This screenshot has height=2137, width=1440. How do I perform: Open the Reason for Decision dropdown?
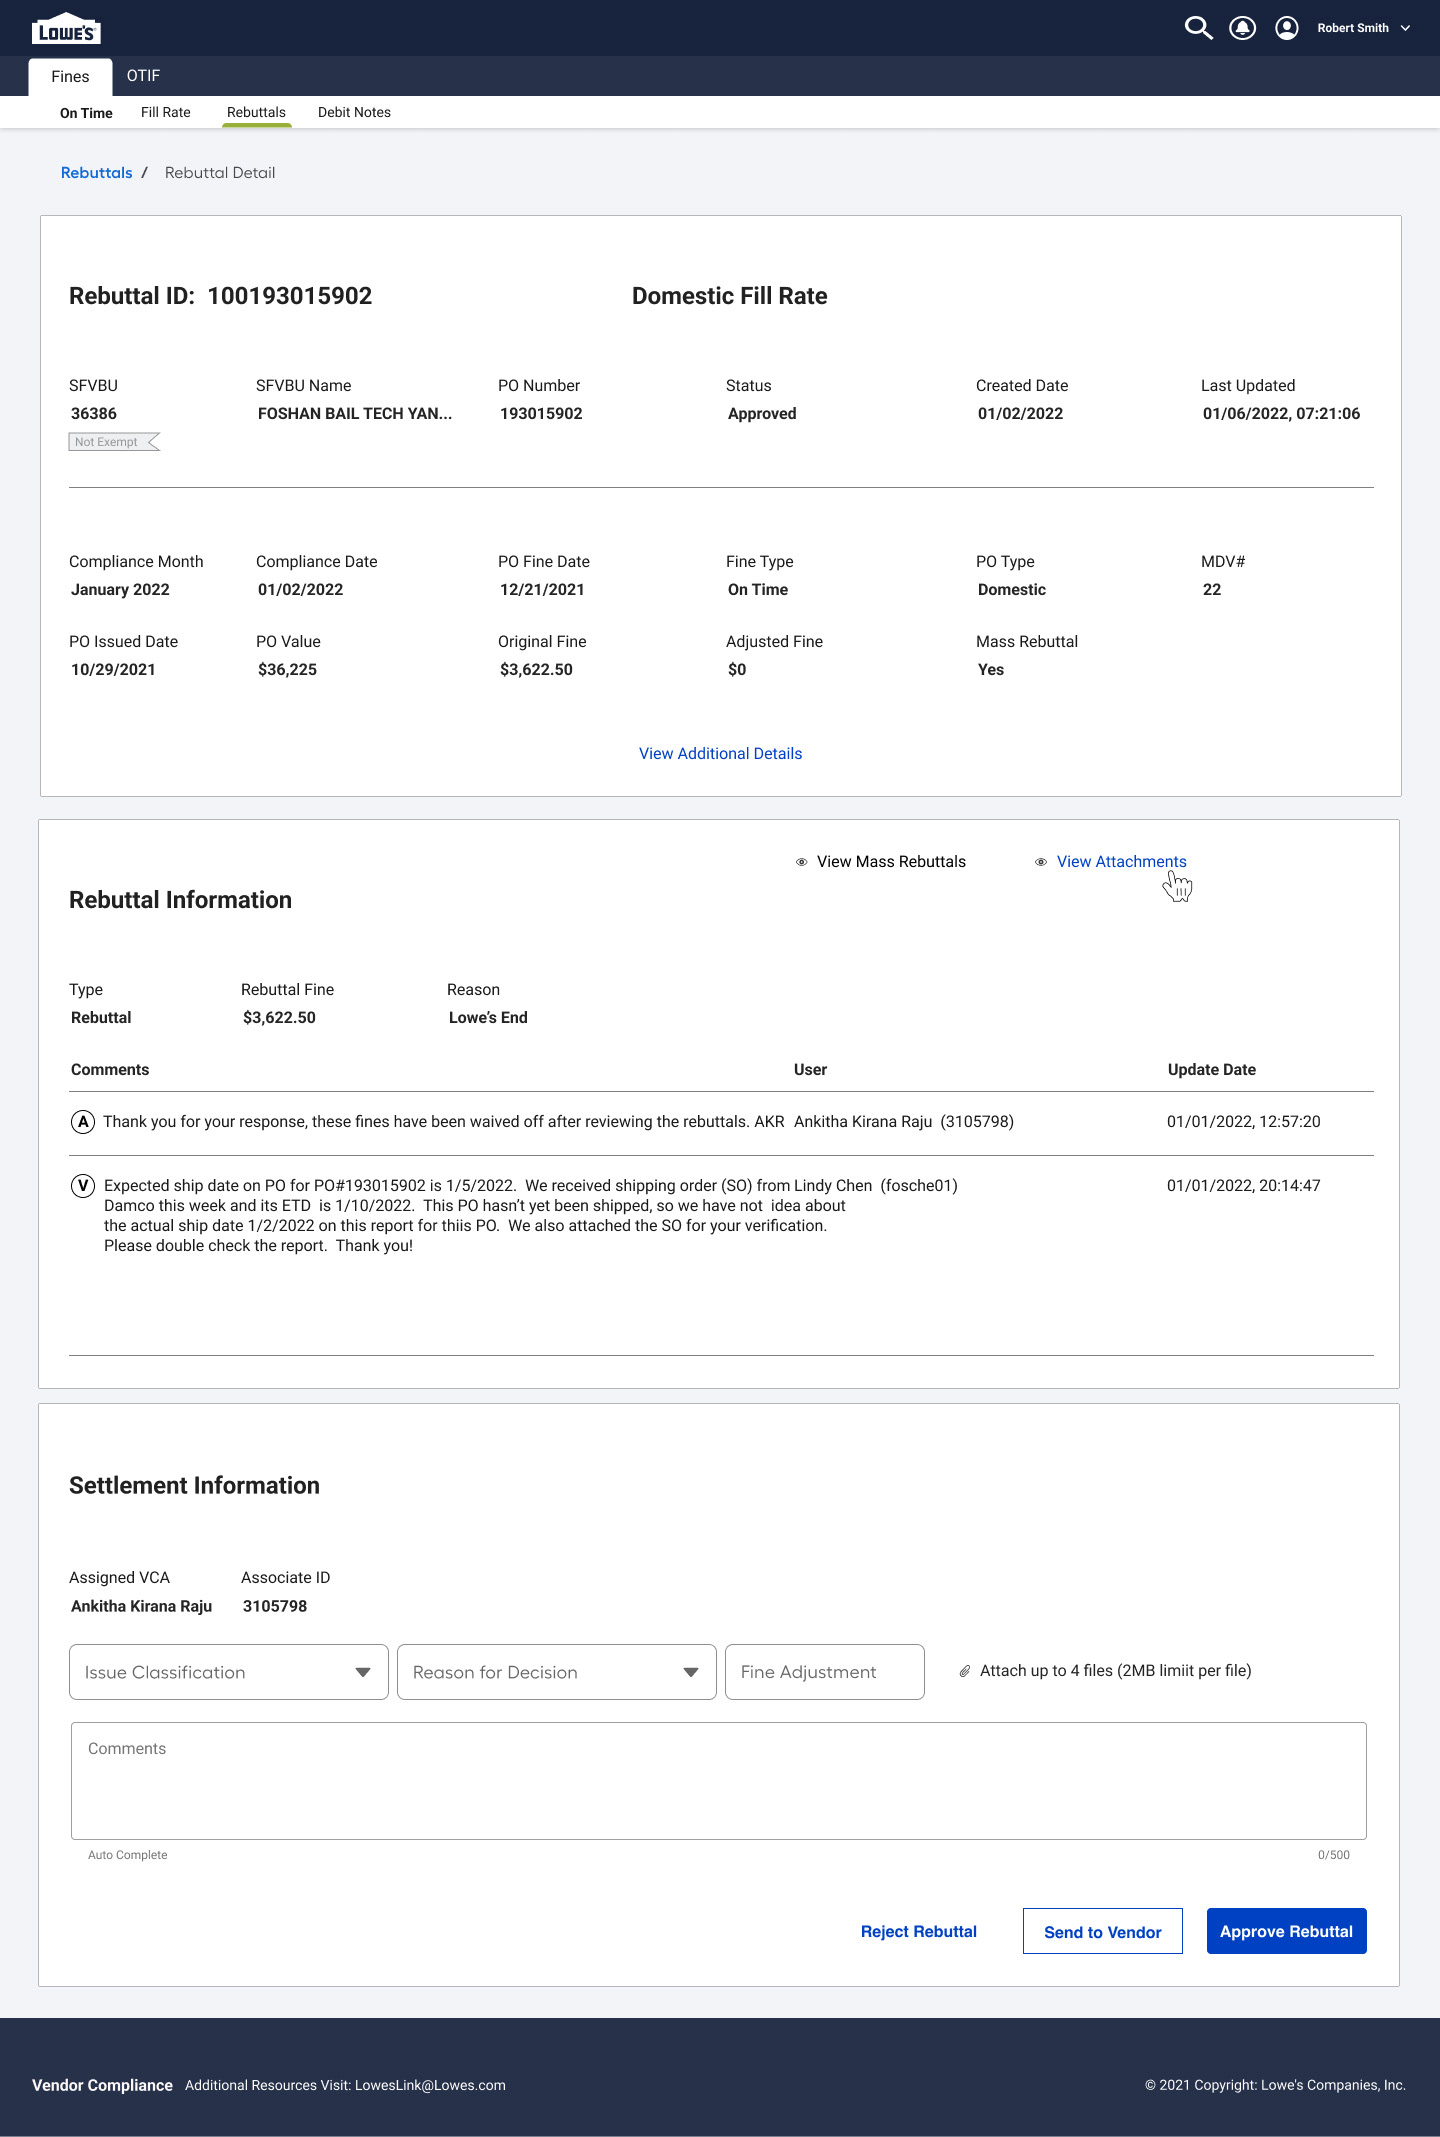click(557, 1672)
